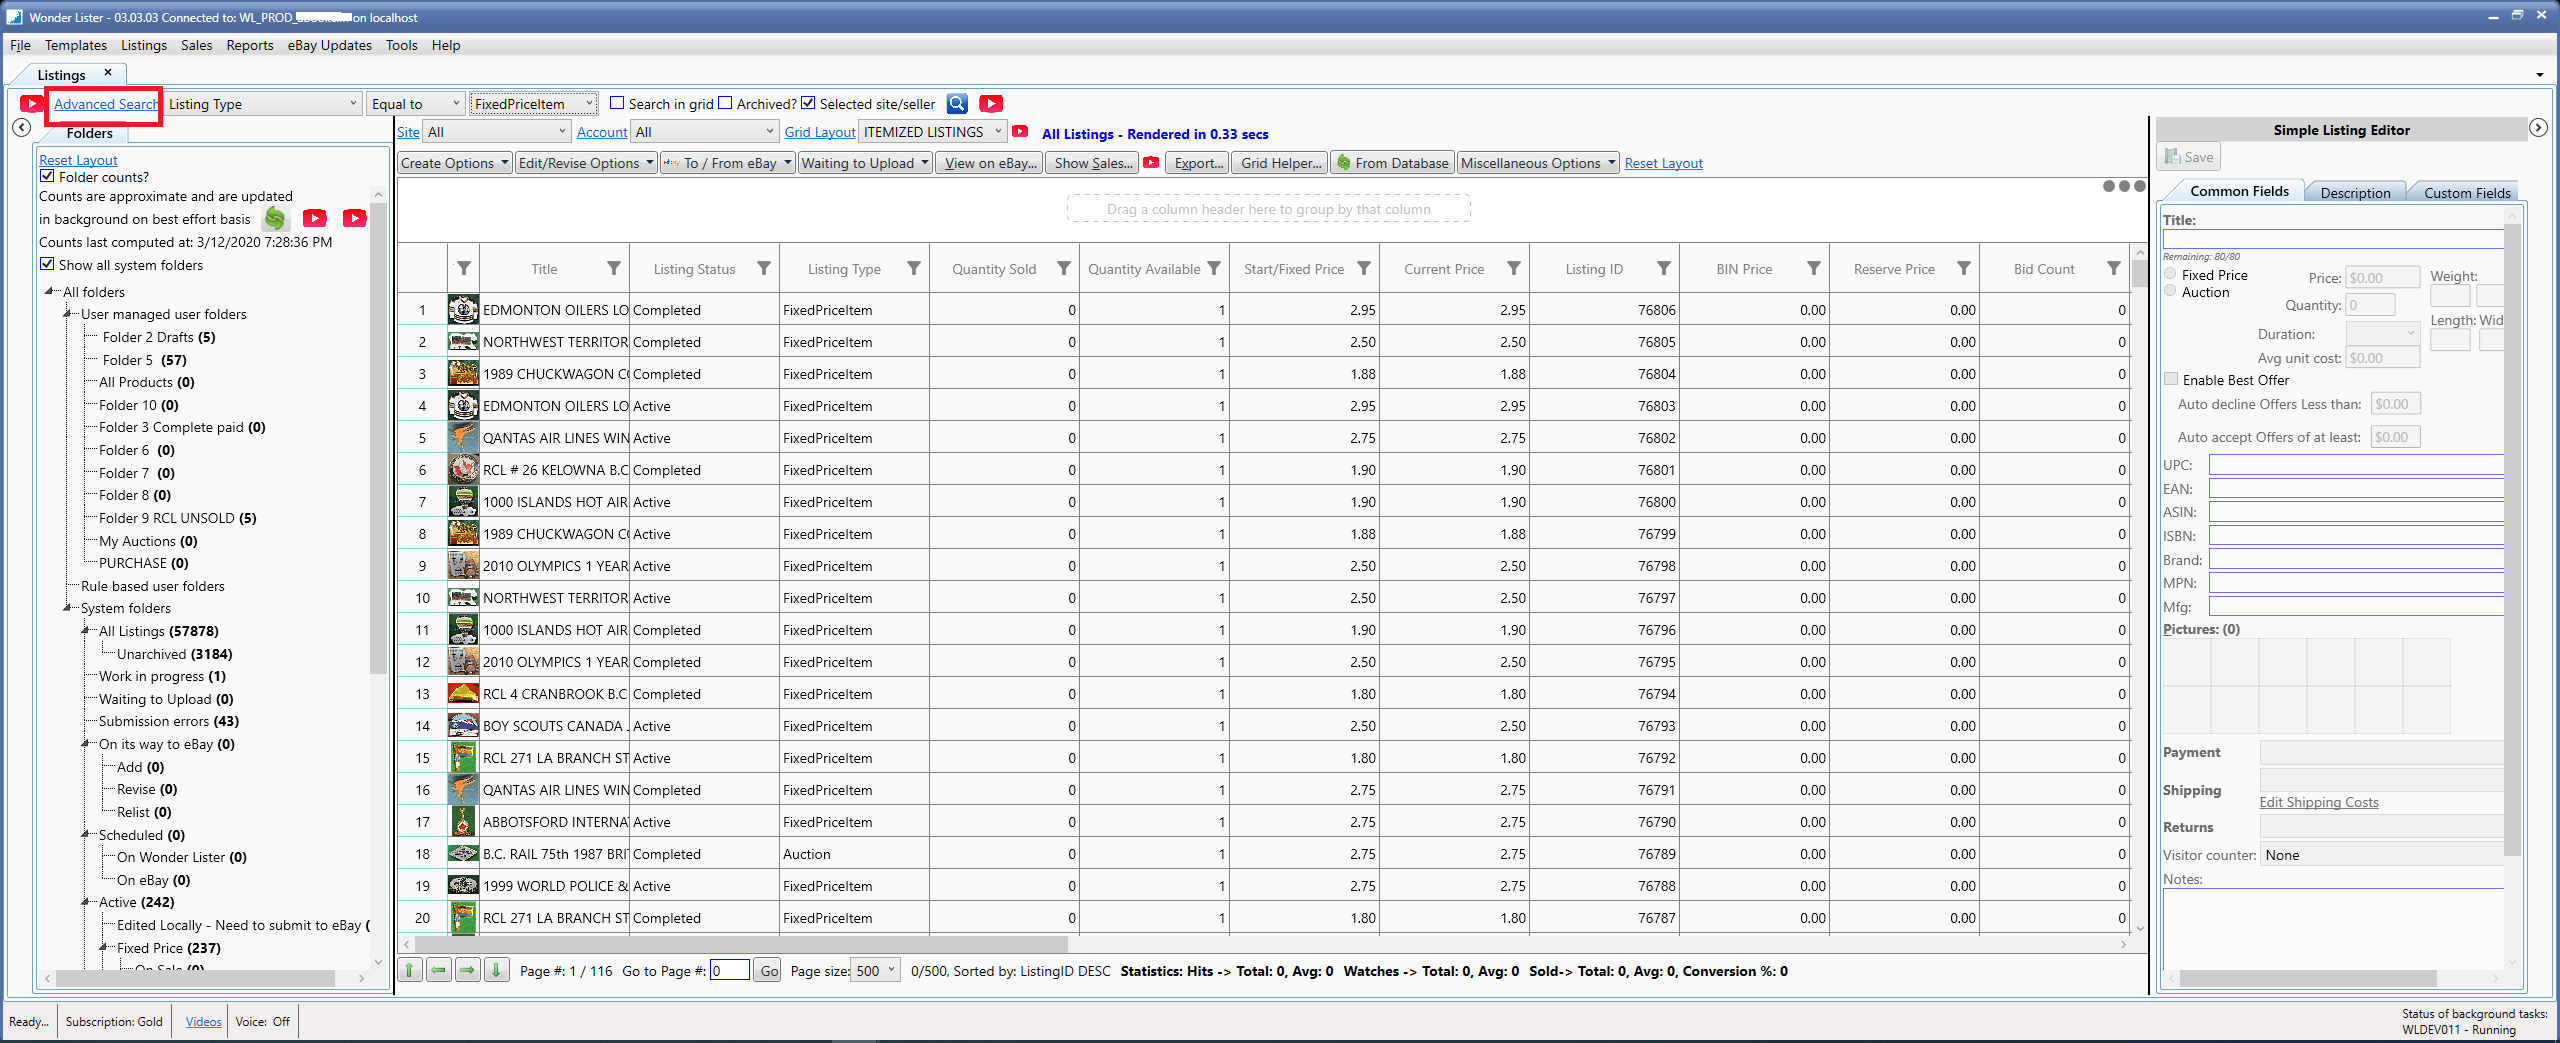Switch to the Description tab

click(x=2355, y=192)
